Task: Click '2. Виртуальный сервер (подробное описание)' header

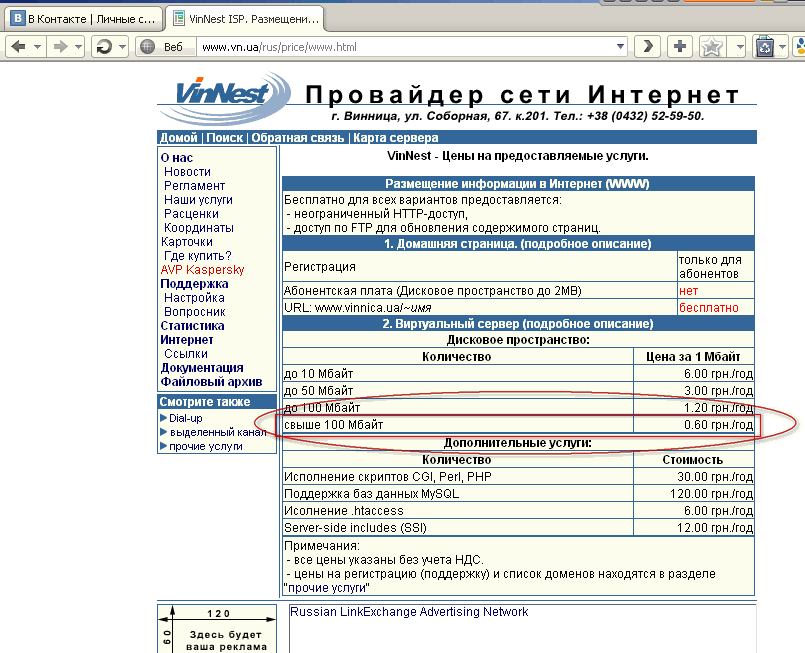Action: pos(518,323)
